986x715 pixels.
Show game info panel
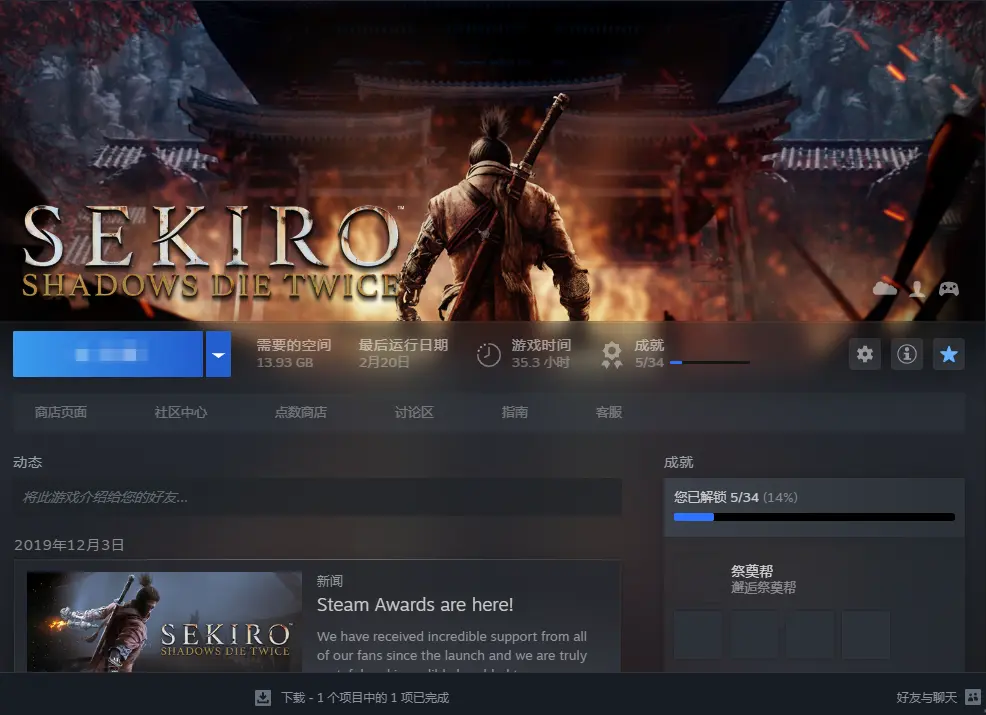pos(907,354)
